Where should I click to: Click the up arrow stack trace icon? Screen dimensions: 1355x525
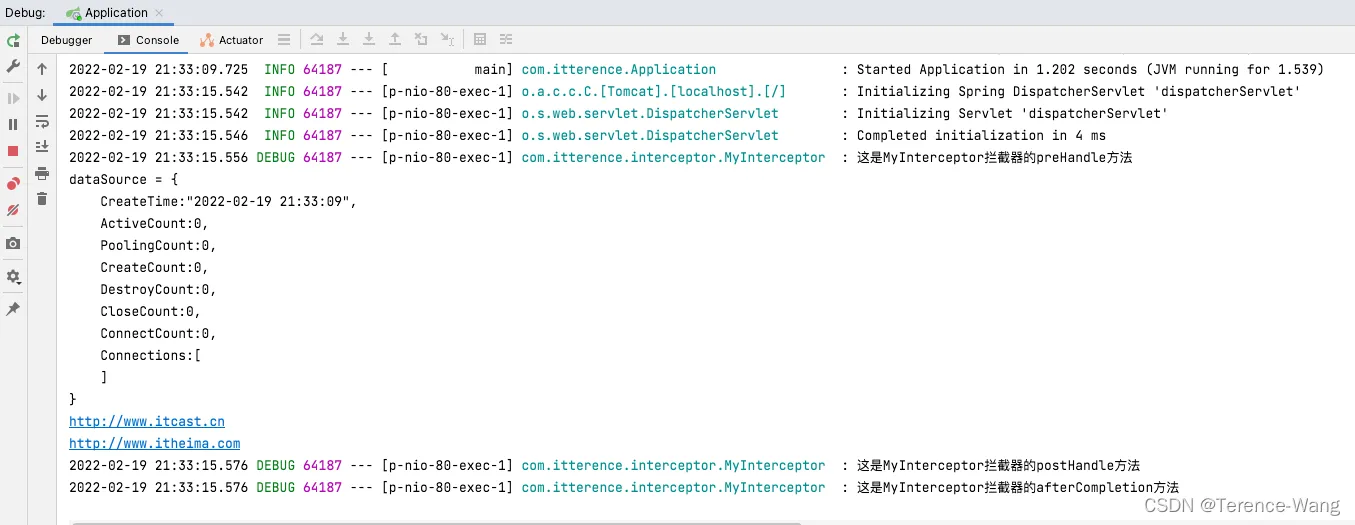click(42, 69)
